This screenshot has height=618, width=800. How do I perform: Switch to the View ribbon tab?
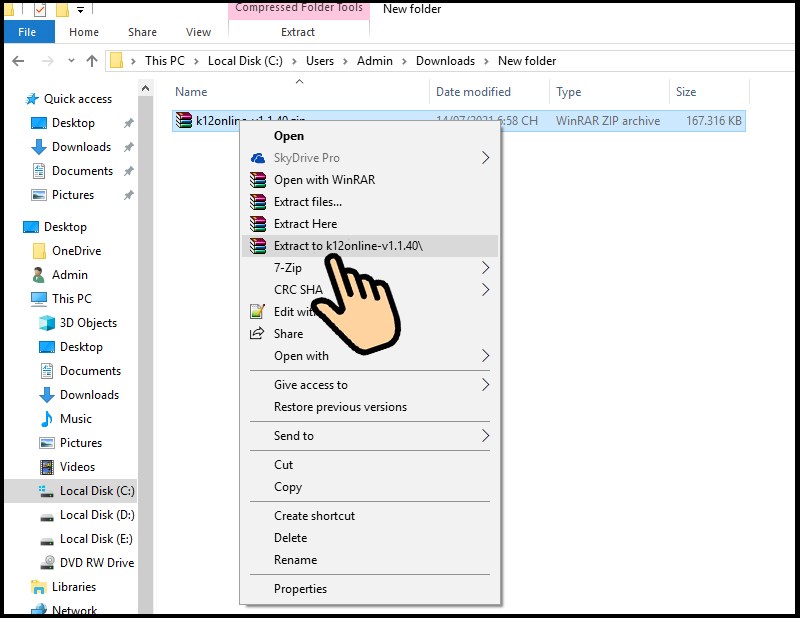pyautogui.click(x=198, y=32)
